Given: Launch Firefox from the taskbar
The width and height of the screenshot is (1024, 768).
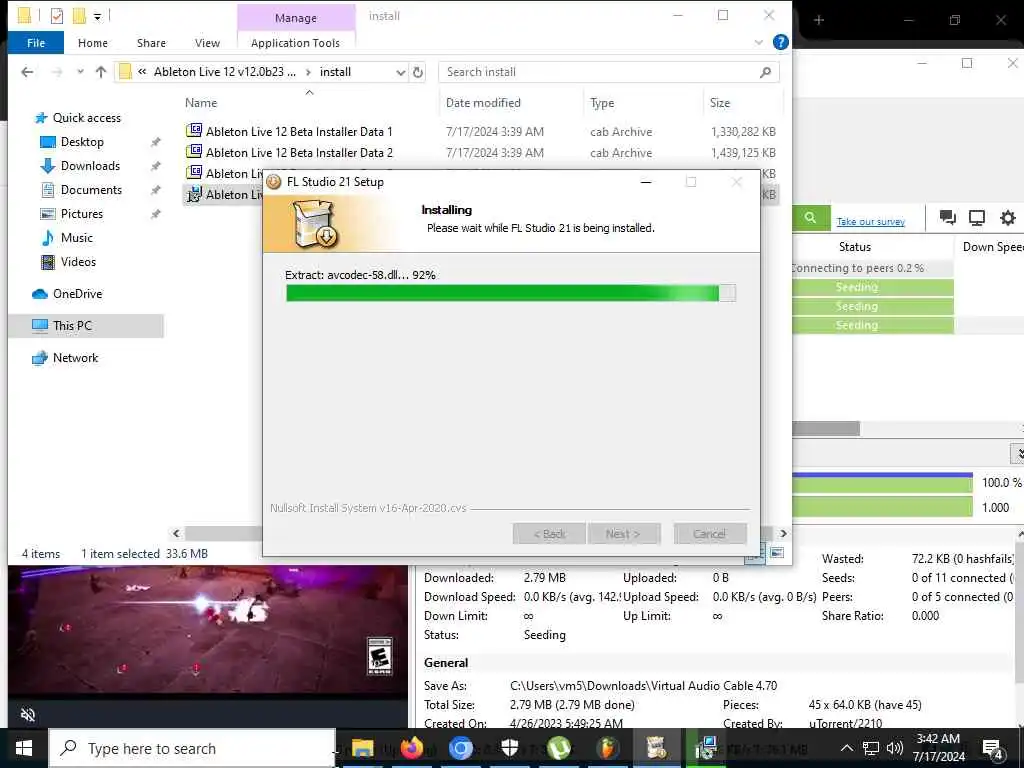Looking at the screenshot, I should pos(411,748).
